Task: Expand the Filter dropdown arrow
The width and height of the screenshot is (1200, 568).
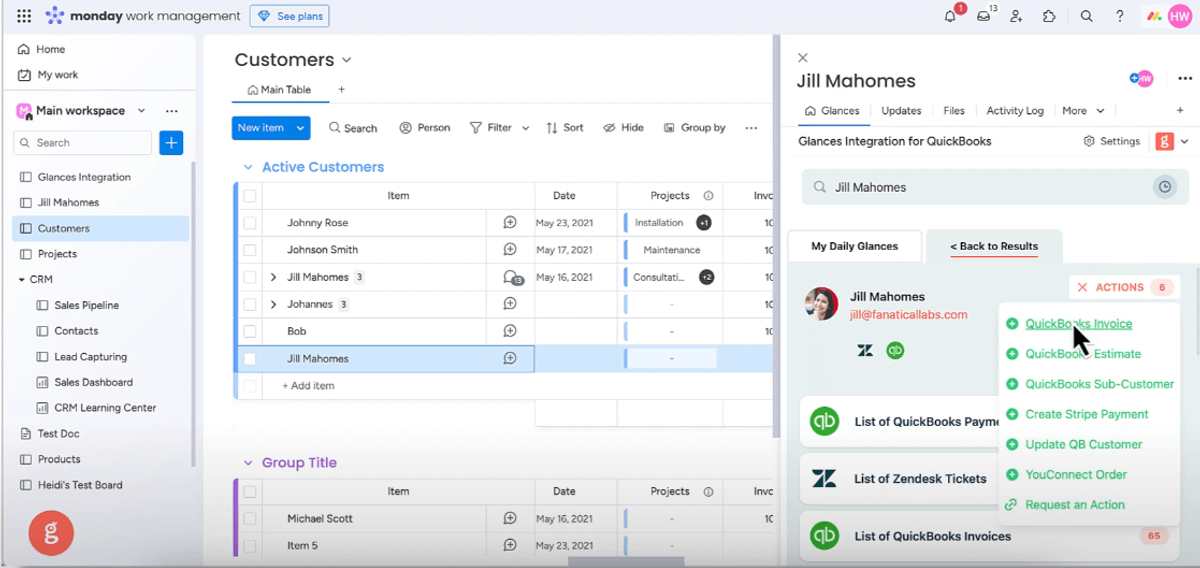Action: tap(526, 128)
